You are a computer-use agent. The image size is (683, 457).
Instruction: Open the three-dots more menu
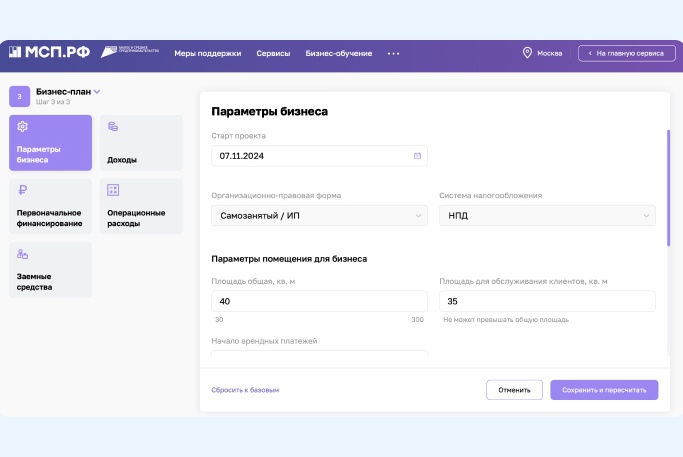(393, 53)
